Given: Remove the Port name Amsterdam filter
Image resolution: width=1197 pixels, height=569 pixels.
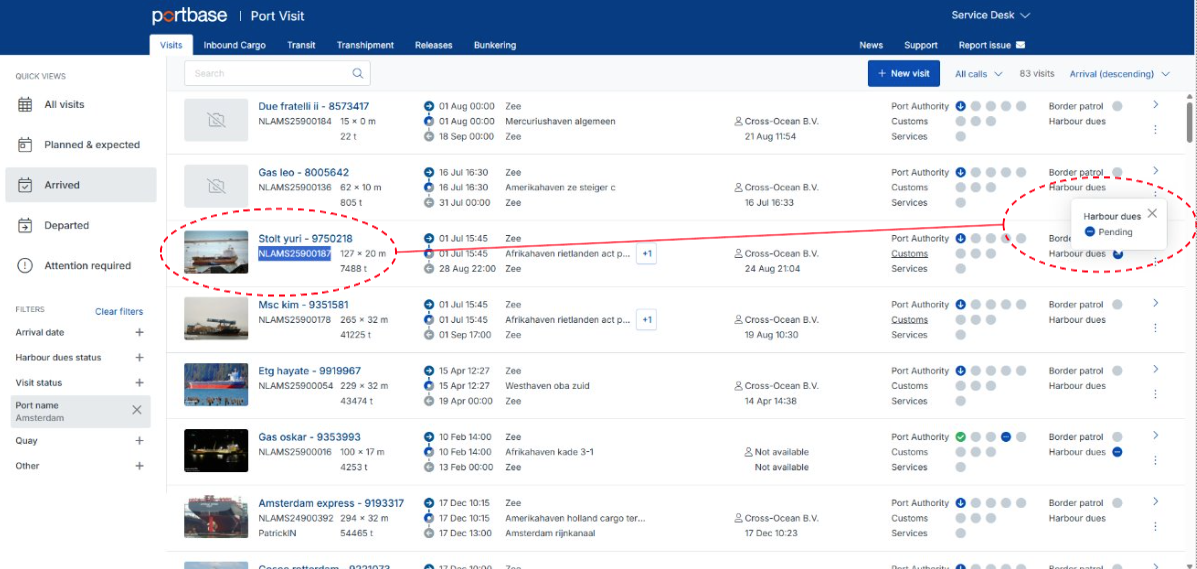Looking at the screenshot, I should click(137, 410).
